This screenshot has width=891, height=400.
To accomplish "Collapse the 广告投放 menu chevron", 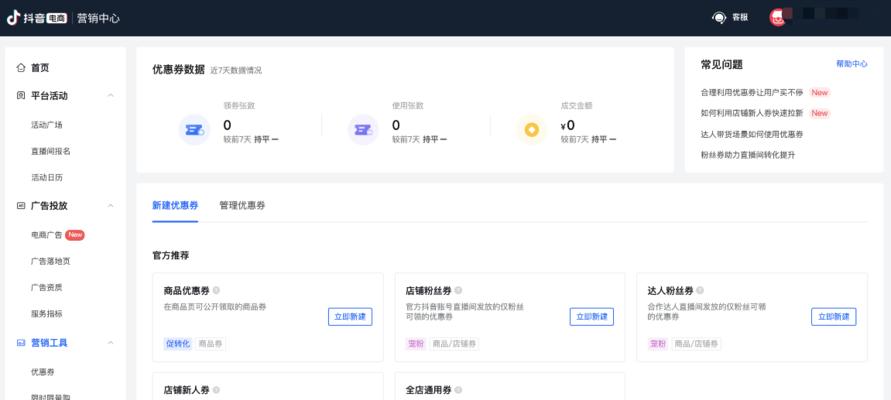I will point(111,206).
